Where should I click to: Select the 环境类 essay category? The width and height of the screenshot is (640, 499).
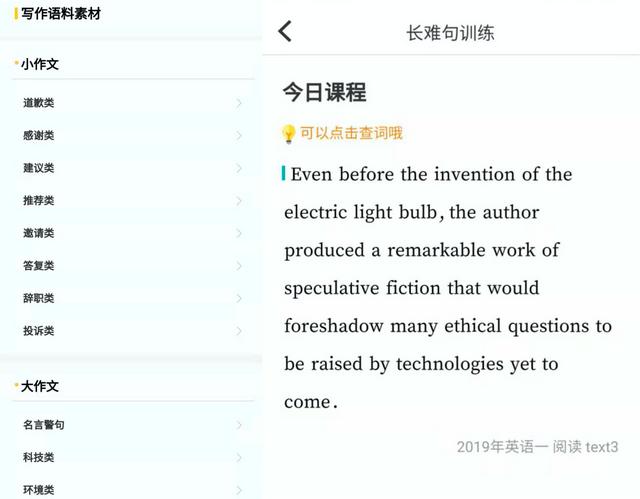tap(39, 490)
